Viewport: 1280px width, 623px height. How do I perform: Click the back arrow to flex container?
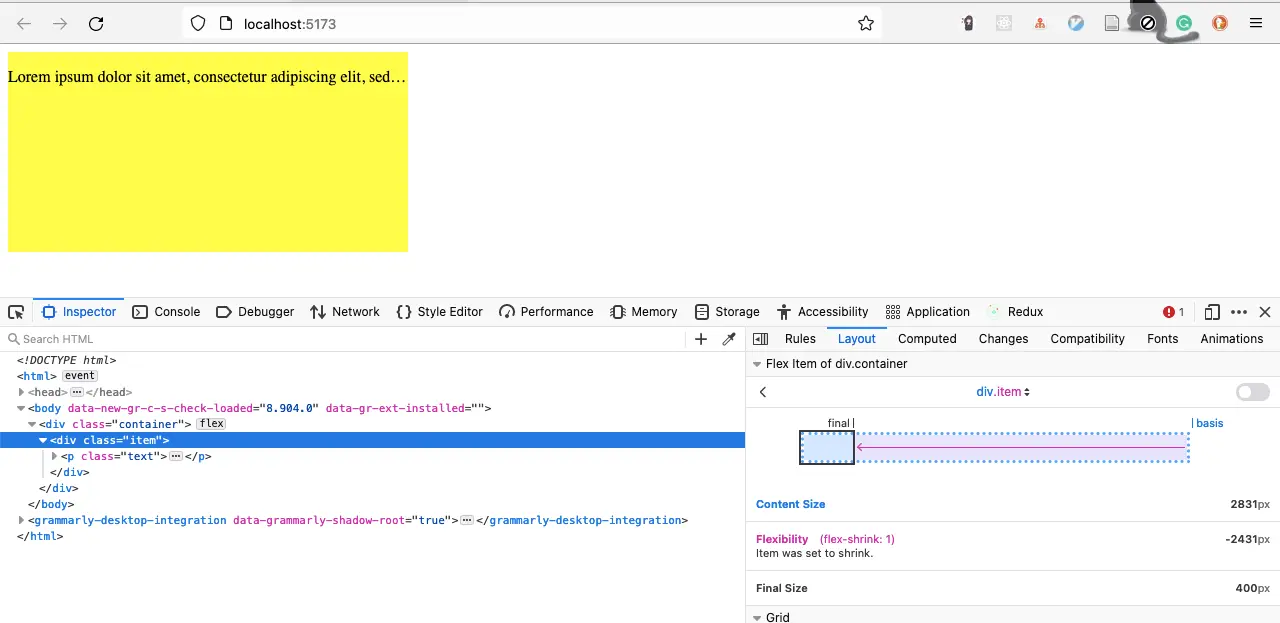tap(763, 392)
